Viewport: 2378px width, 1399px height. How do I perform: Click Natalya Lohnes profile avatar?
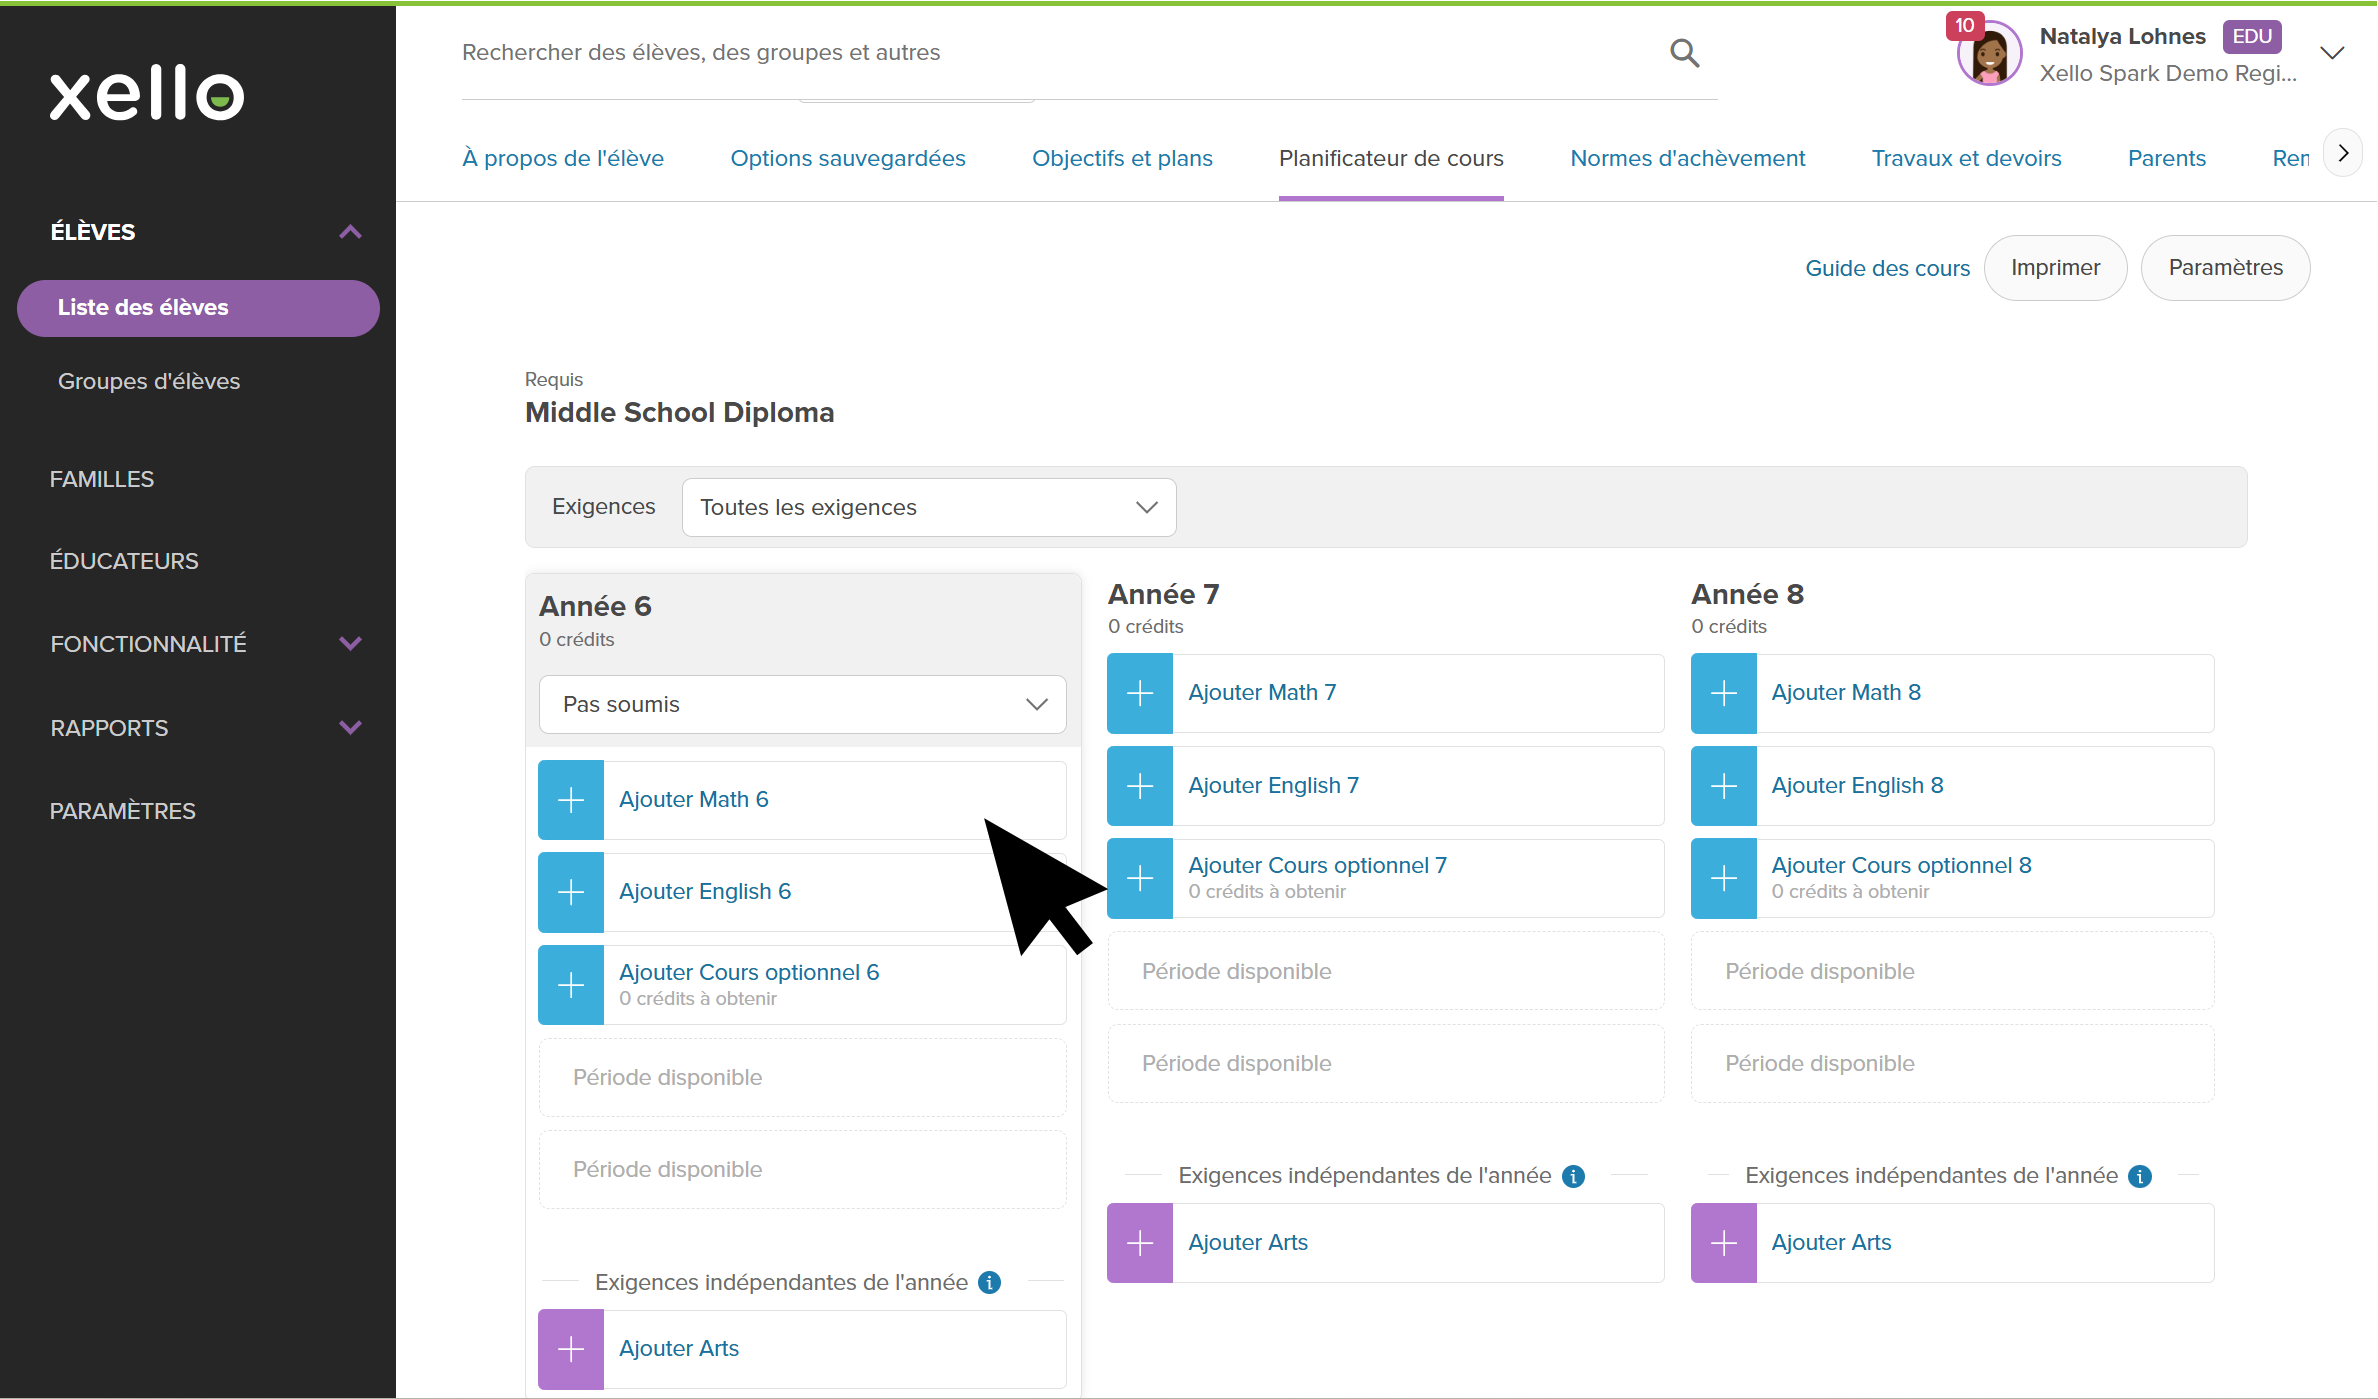tap(1988, 55)
